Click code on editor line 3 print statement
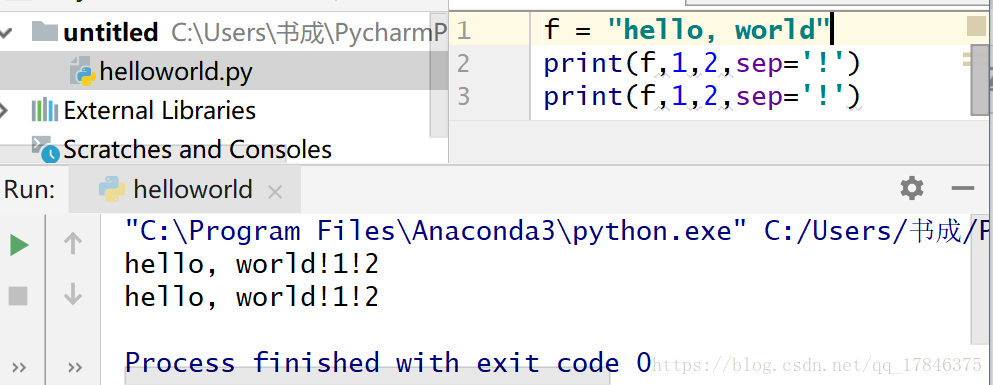 [702, 97]
